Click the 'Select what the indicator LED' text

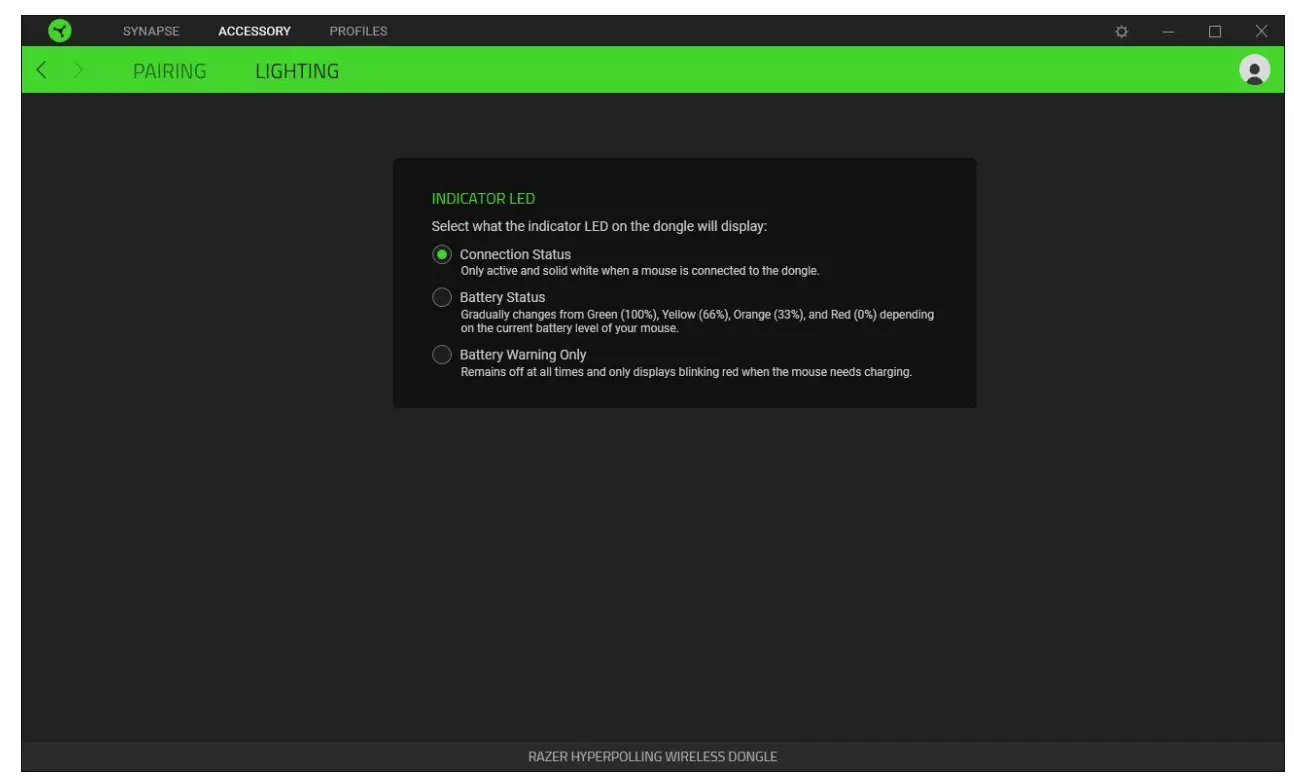coord(599,227)
